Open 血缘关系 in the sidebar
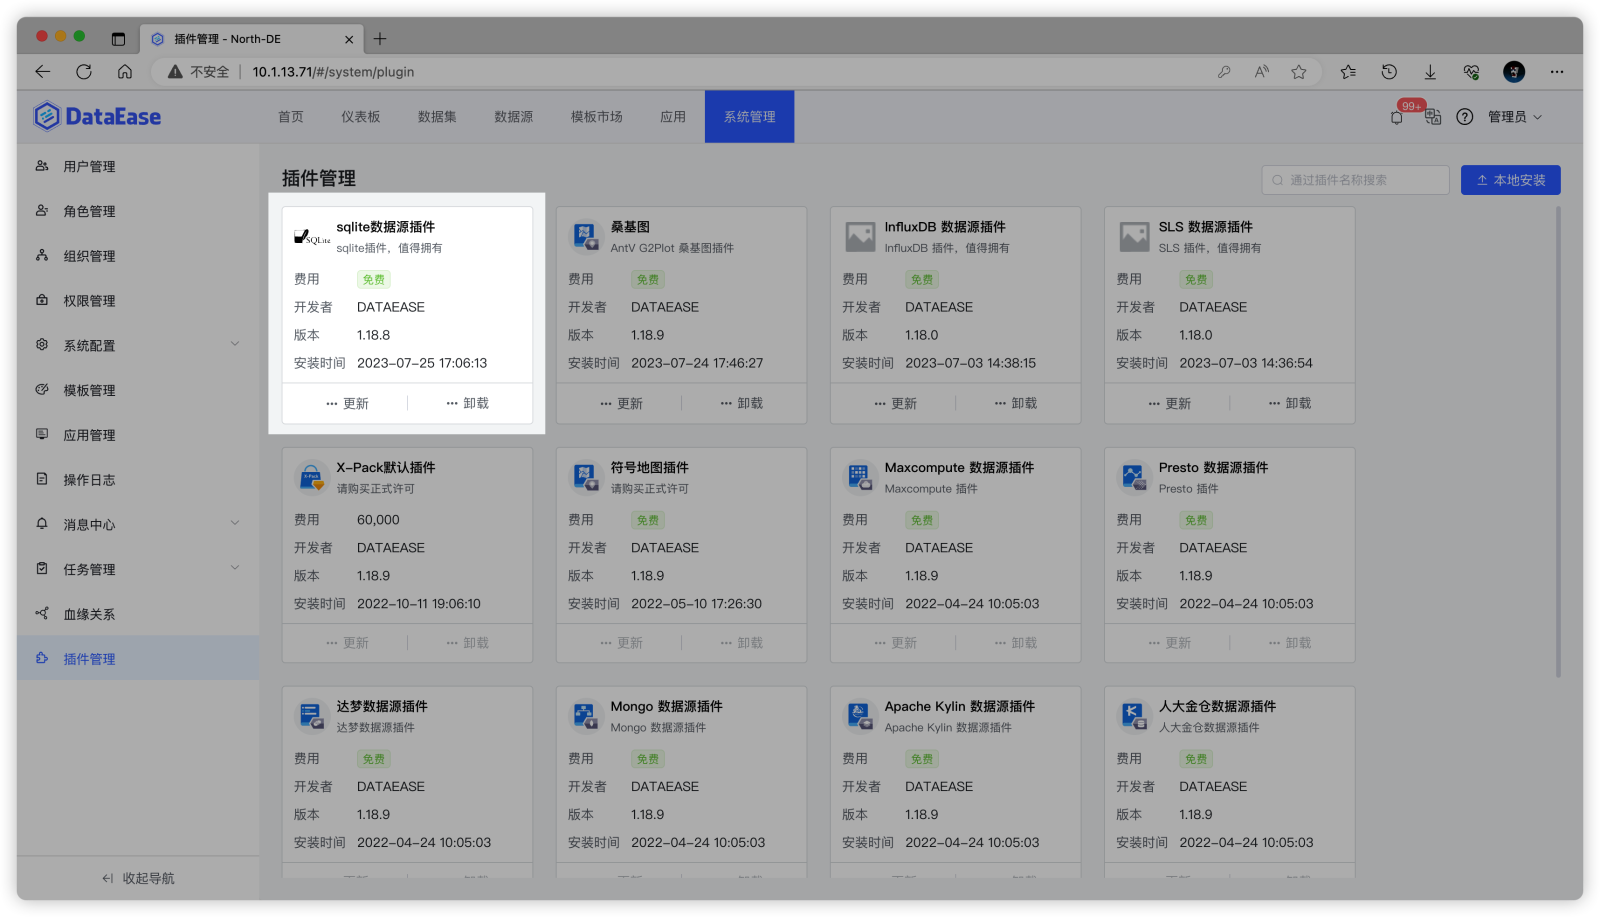The width and height of the screenshot is (1600, 917). [138, 614]
